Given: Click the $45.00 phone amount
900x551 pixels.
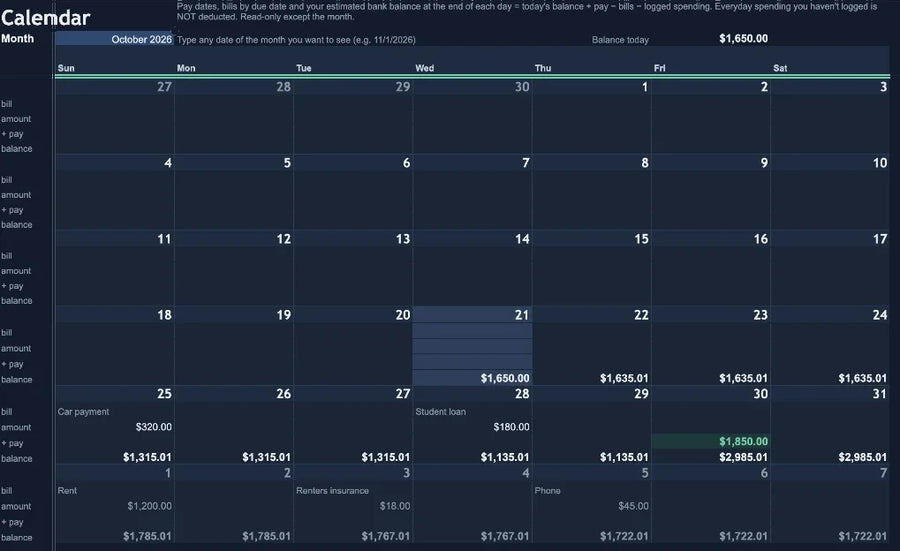Looking at the screenshot, I should 634,506.
